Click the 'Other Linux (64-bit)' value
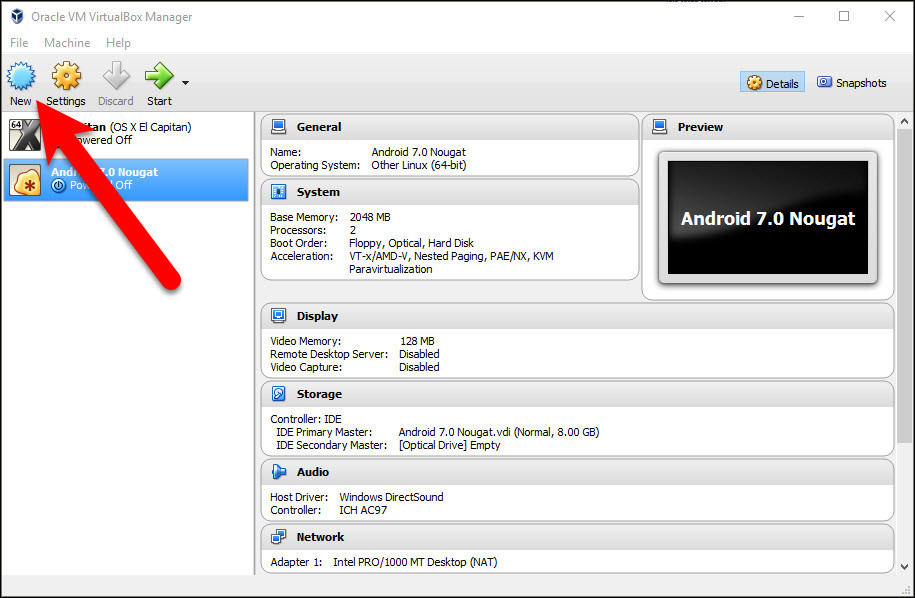915x598 pixels. (418, 165)
